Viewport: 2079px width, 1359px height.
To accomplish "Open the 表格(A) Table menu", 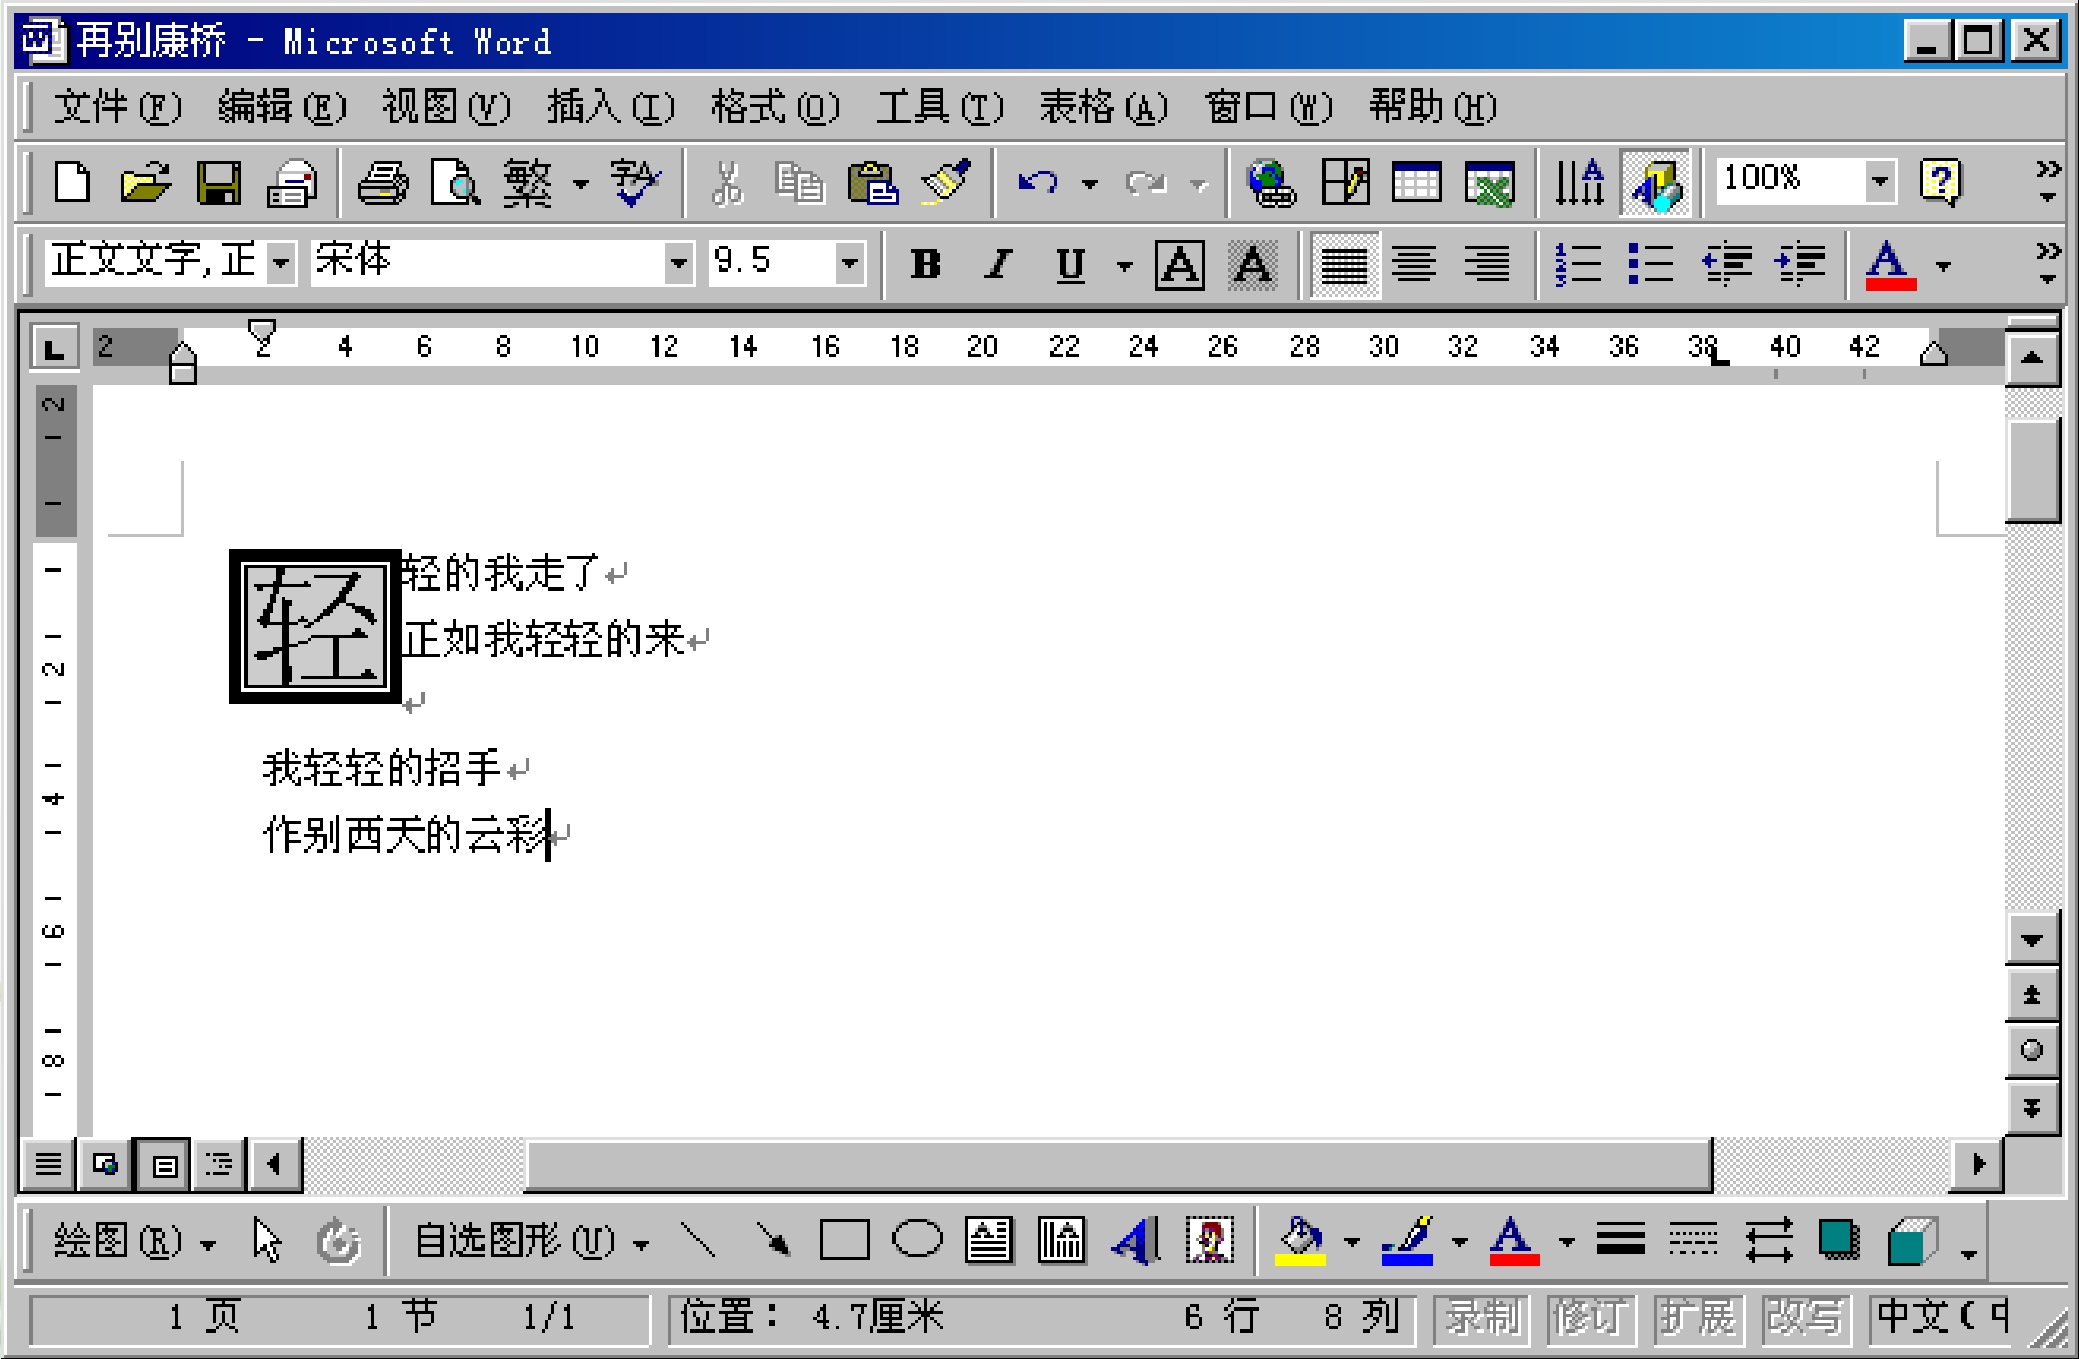I will click(x=1103, y=106).
